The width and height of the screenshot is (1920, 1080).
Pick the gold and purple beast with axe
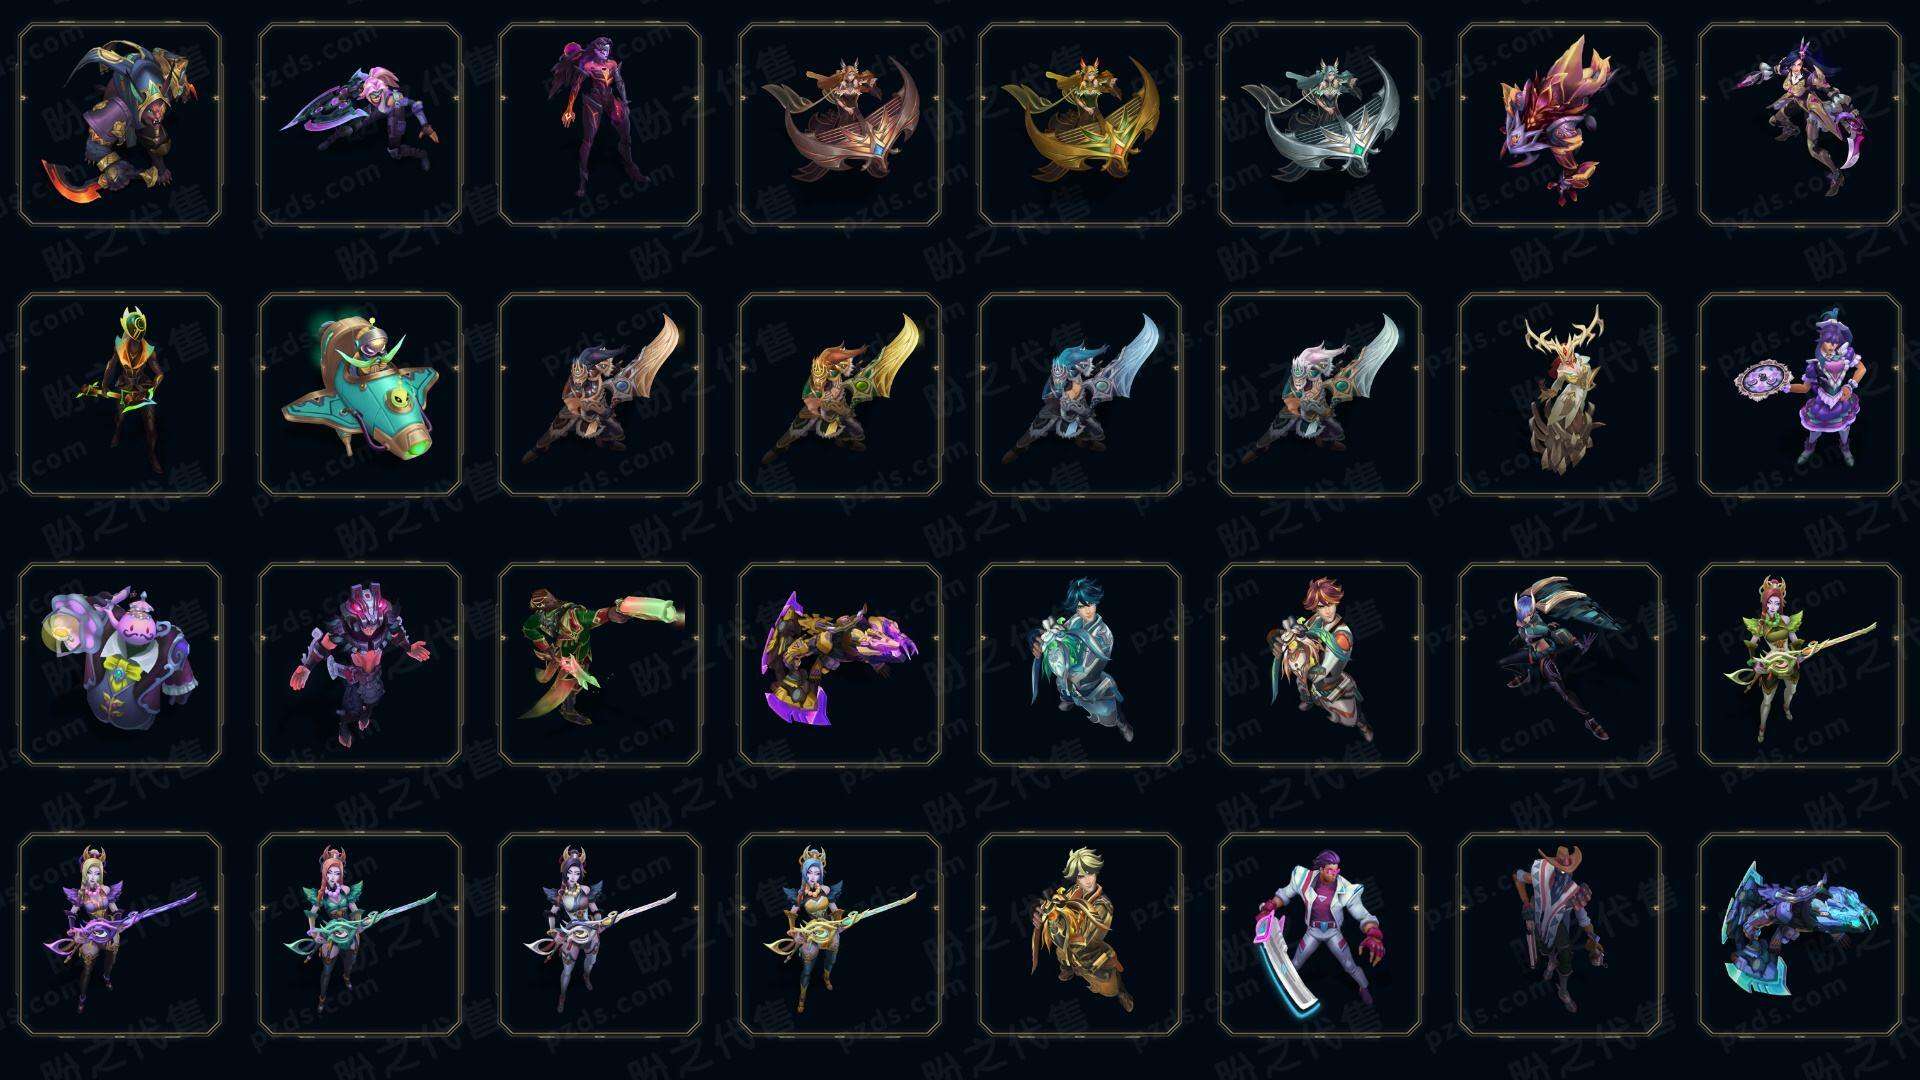[x=840, y=664]
